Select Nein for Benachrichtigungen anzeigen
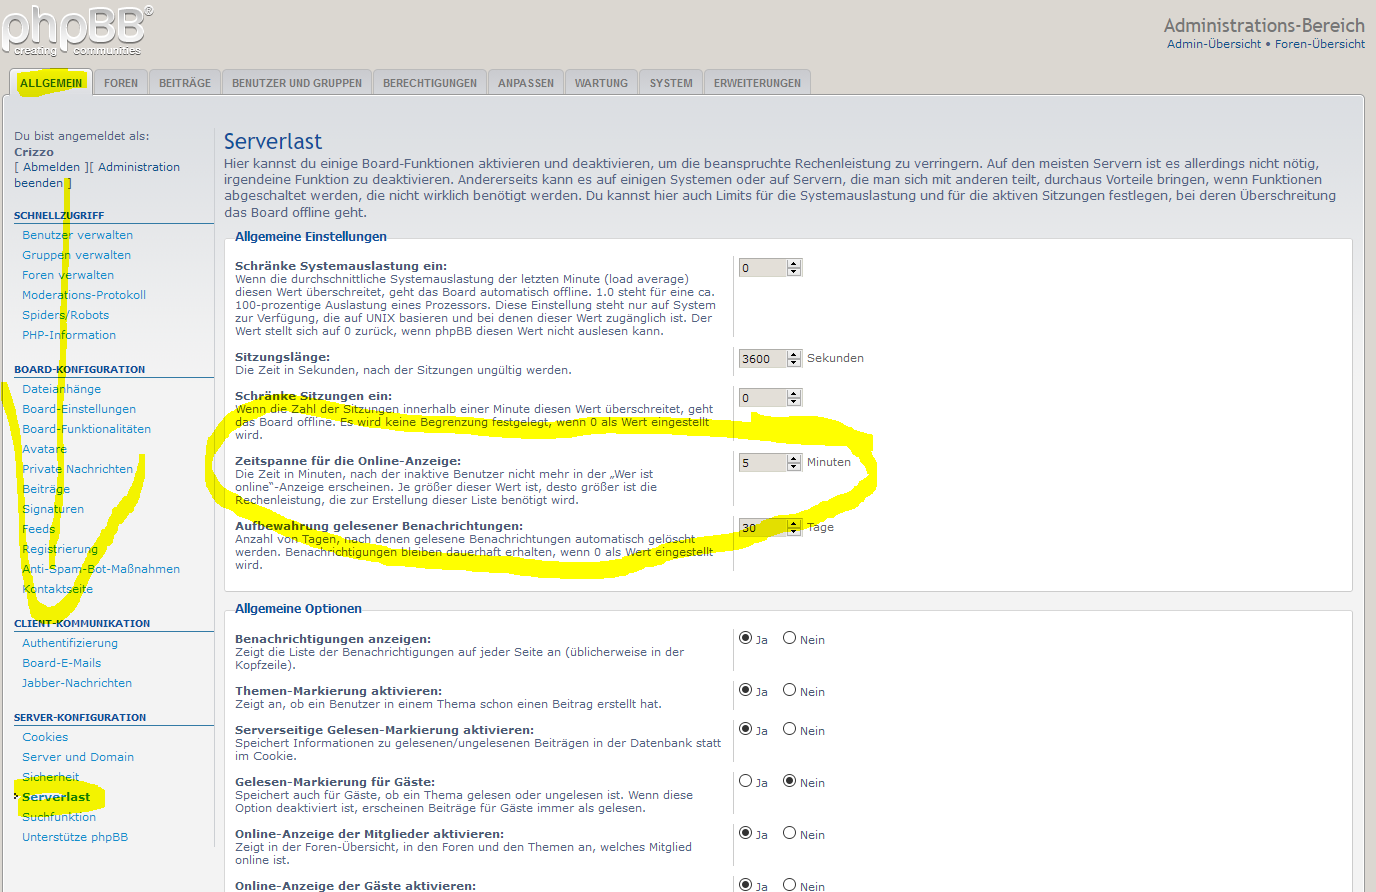Viewport: 1376px width, 892px height. click(790, 638)
